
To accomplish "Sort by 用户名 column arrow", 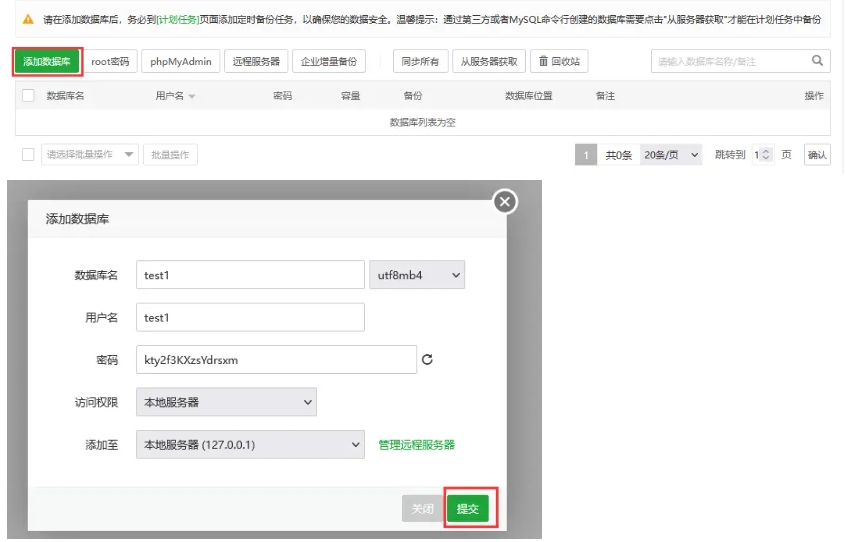I will [192, 96].
